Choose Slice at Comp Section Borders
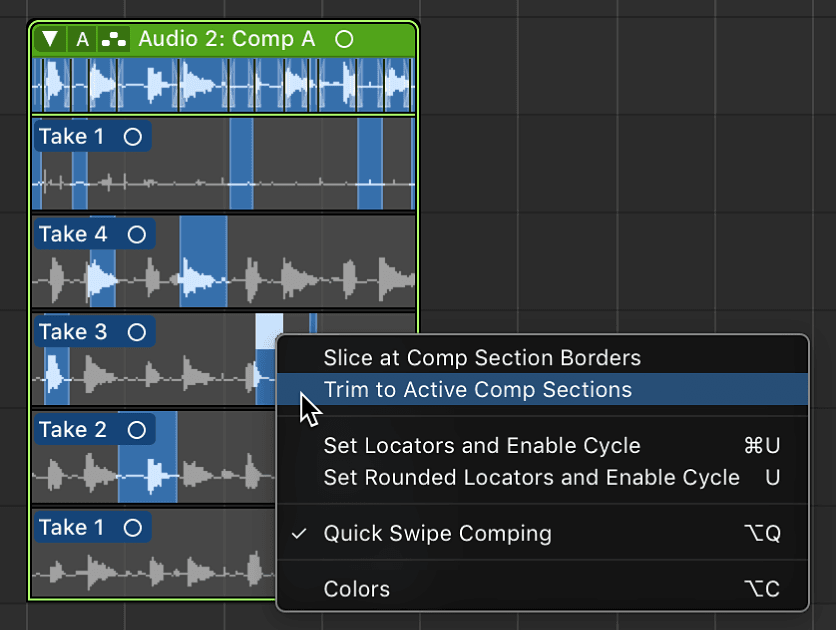The image size is (838, 630). [542, 357]
